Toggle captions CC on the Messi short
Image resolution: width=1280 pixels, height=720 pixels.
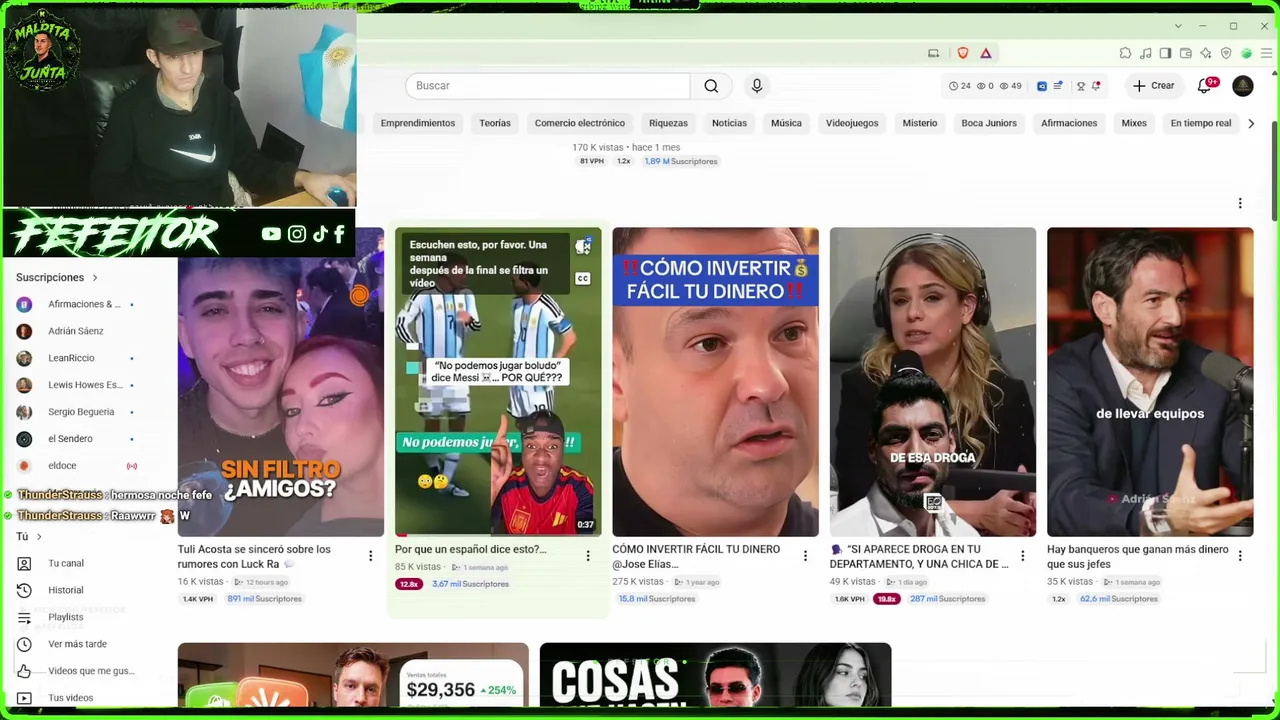[583, 278]
